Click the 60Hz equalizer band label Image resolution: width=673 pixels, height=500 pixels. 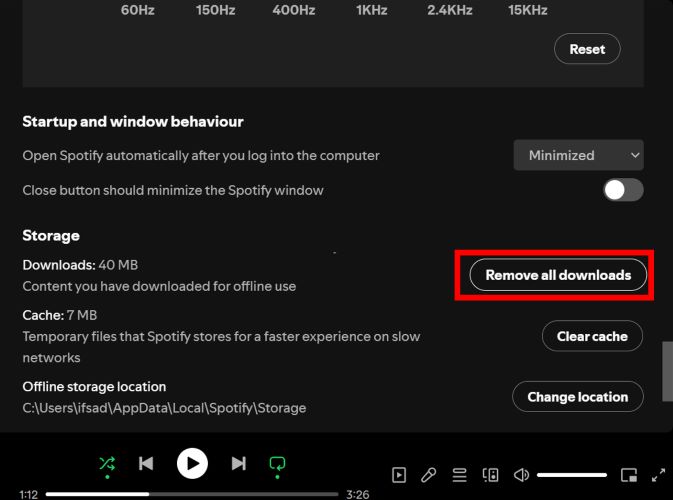[x=138, y=10]
